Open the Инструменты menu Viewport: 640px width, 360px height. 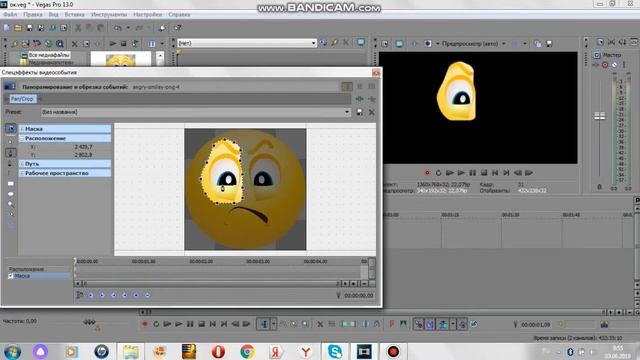109,14
